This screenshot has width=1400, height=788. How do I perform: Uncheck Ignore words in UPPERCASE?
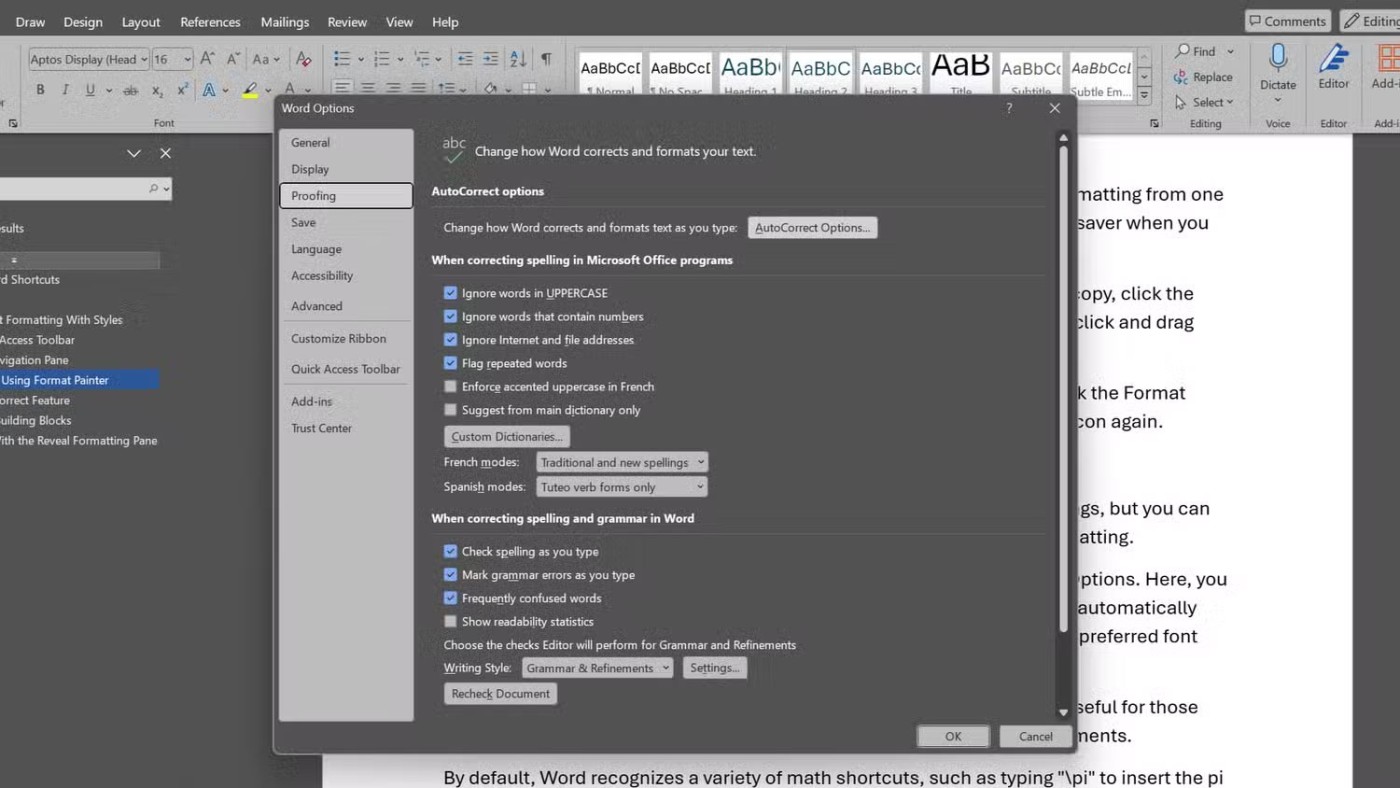pyautogui.click(x=450, y=293)
